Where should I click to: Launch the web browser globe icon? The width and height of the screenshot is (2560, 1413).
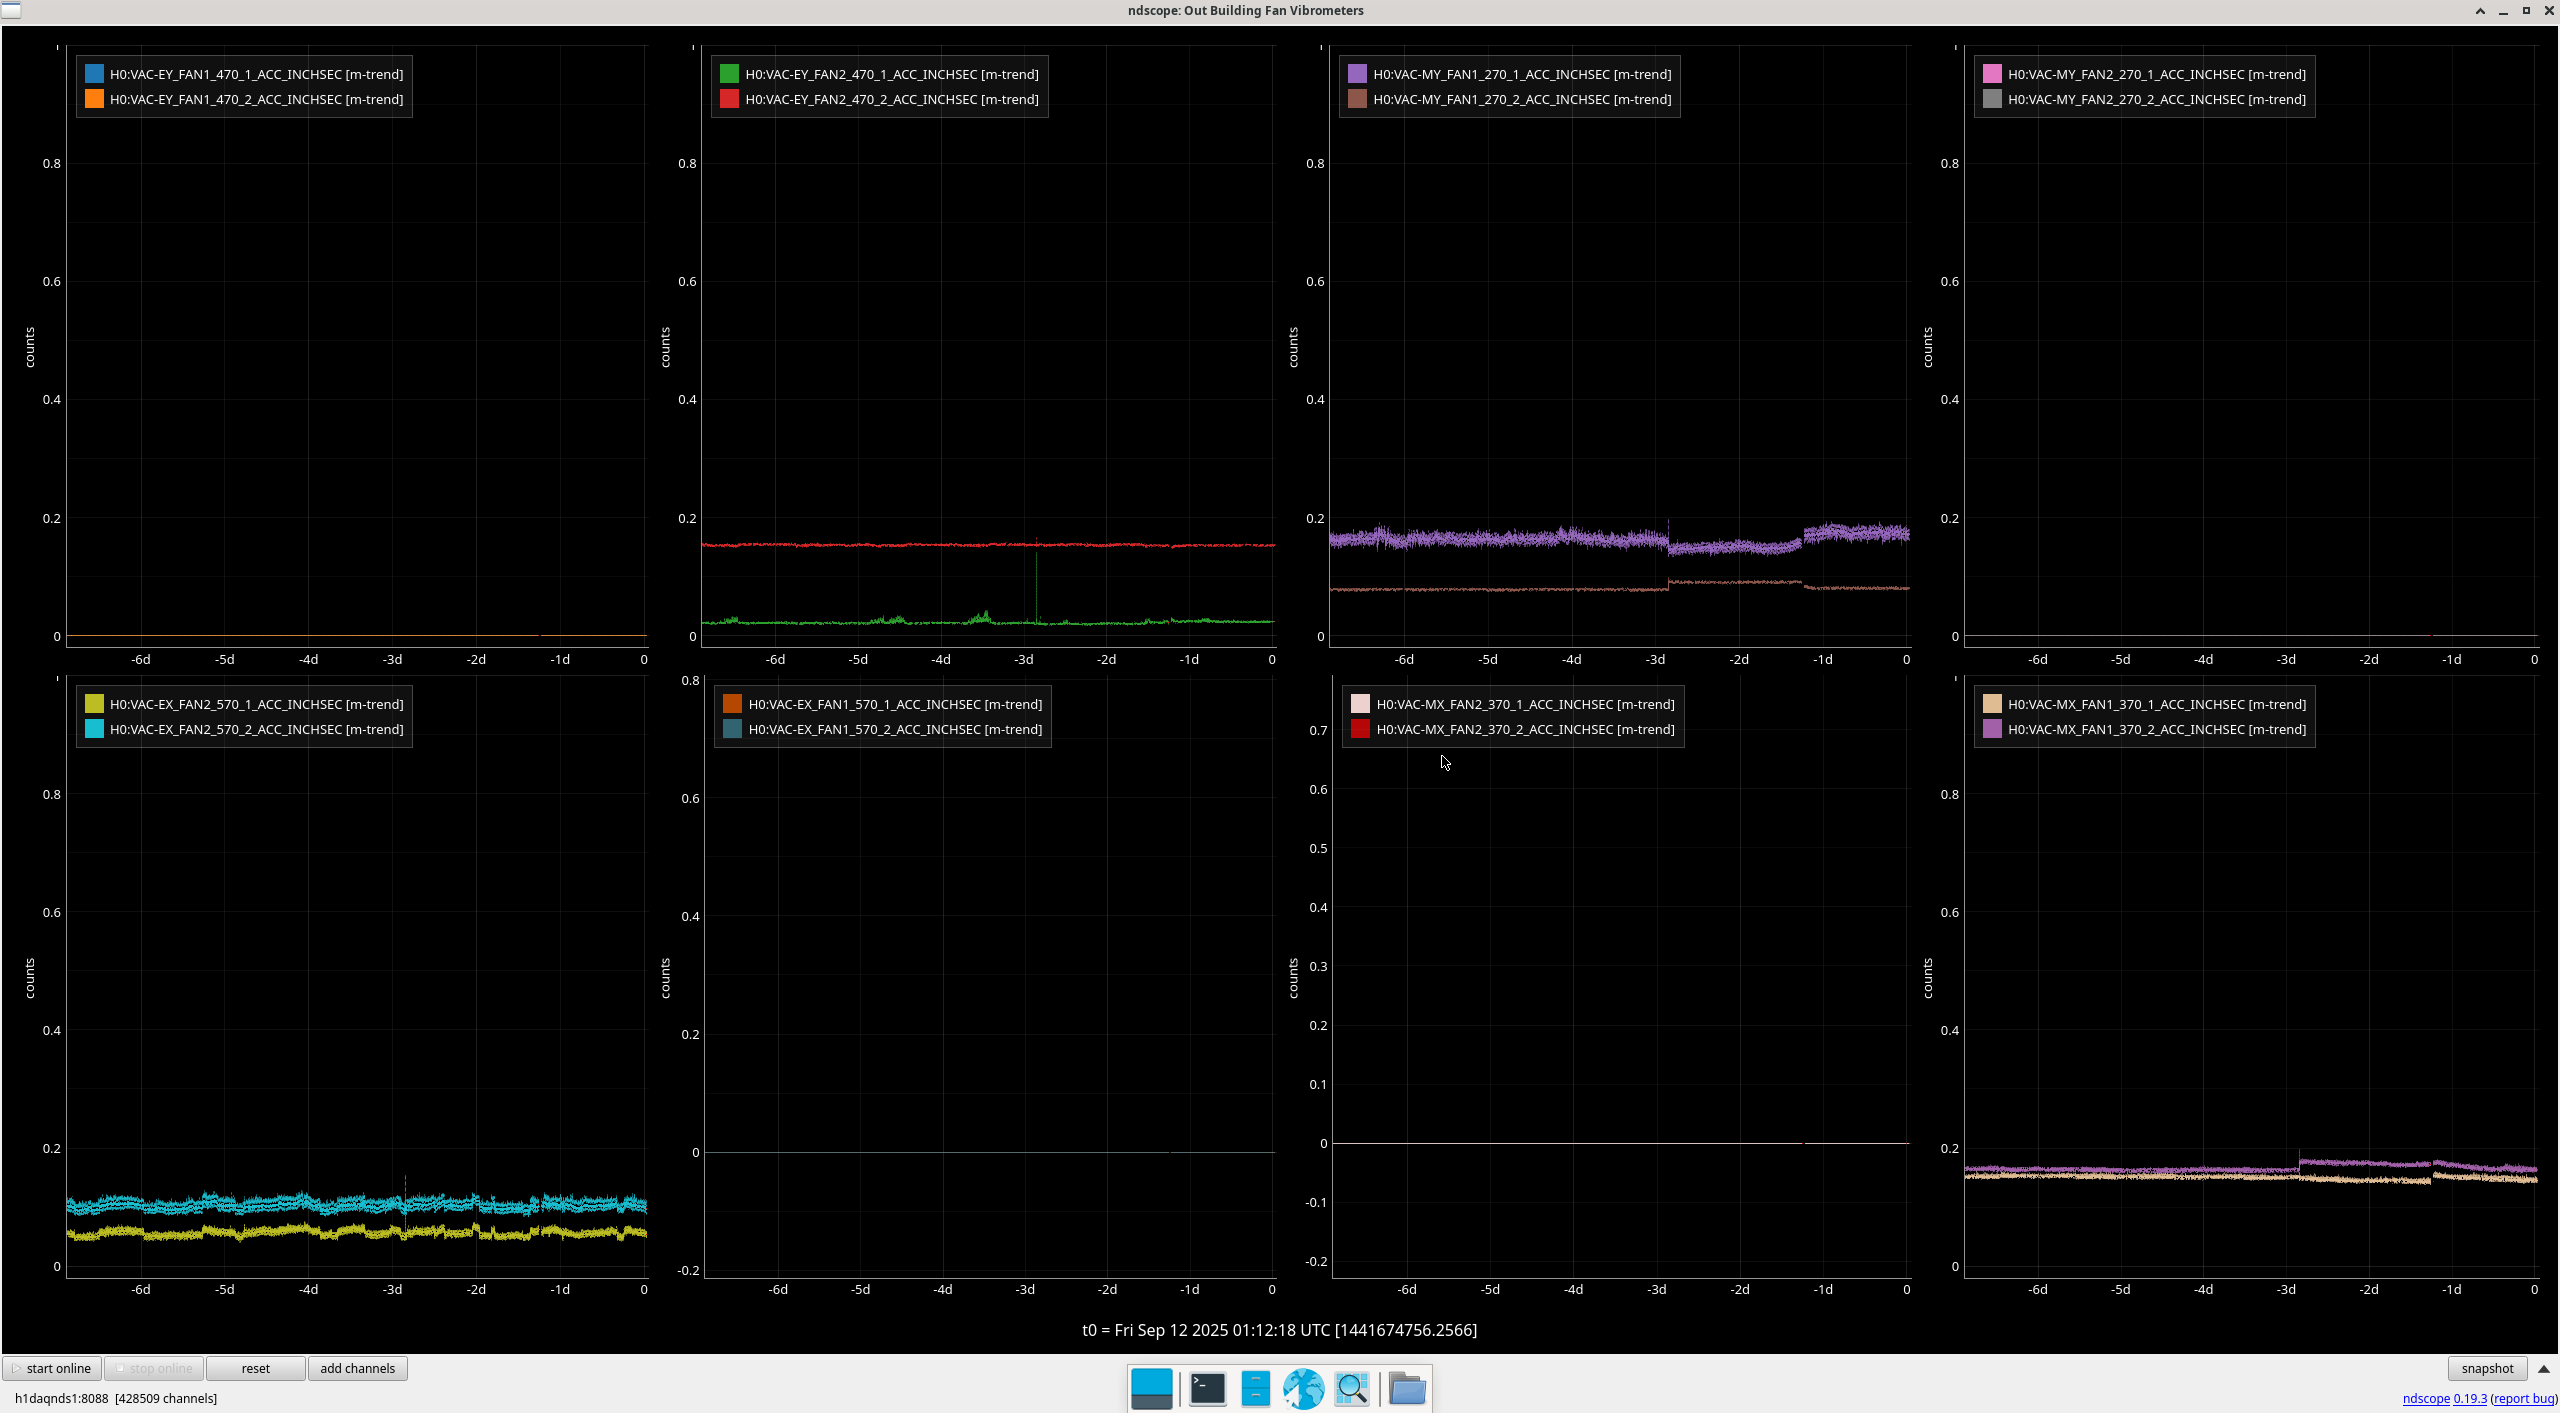[x=1303, y=1388]
